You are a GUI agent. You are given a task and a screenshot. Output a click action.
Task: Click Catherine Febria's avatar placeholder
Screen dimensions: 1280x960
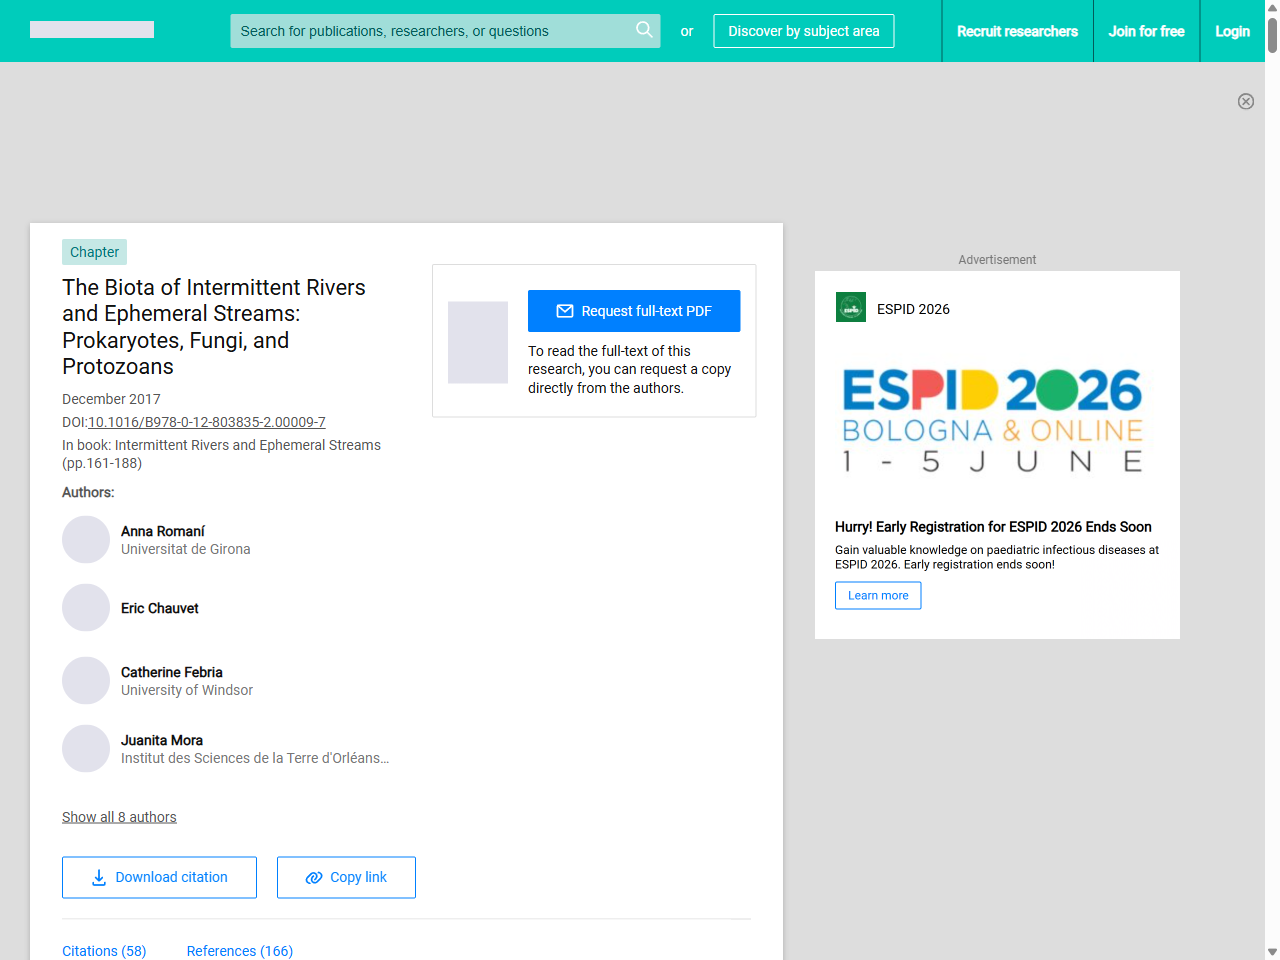click(86, 681)
